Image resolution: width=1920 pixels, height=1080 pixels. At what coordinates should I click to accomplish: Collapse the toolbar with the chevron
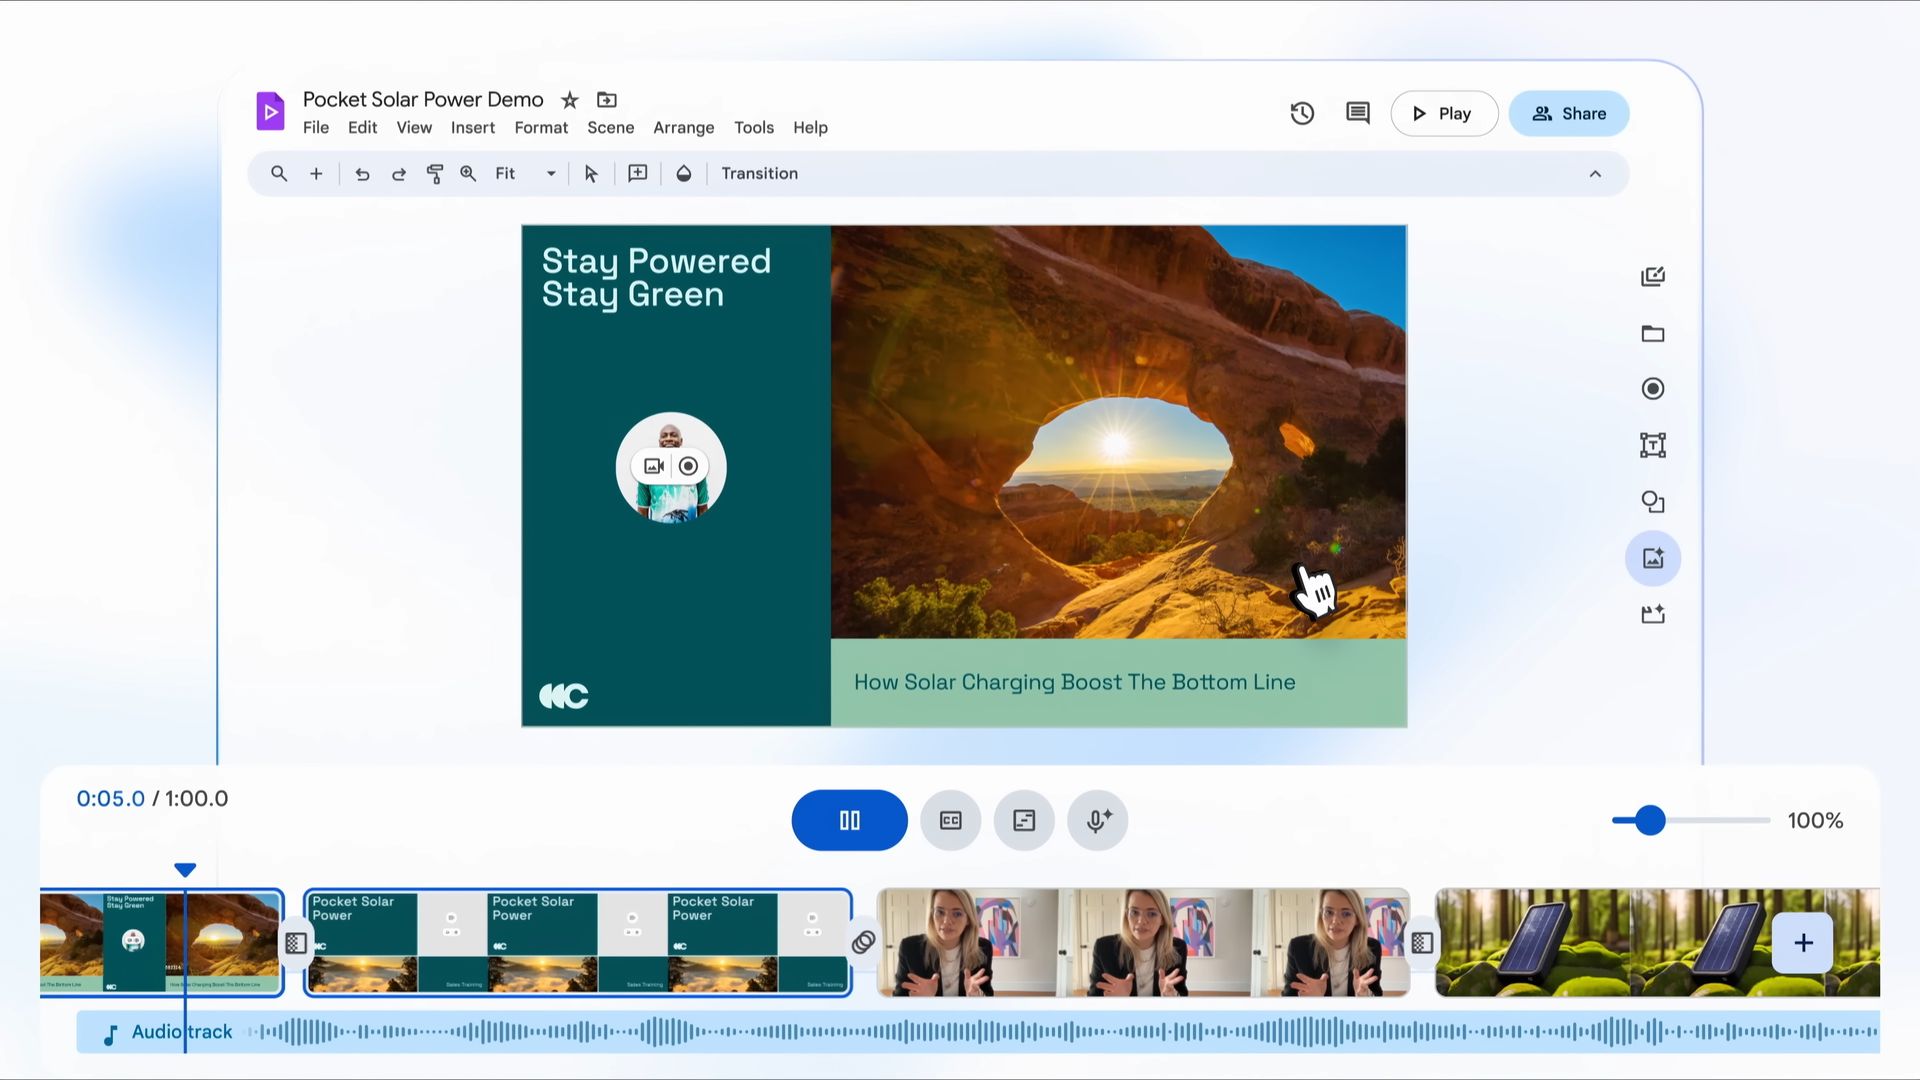1595,174
